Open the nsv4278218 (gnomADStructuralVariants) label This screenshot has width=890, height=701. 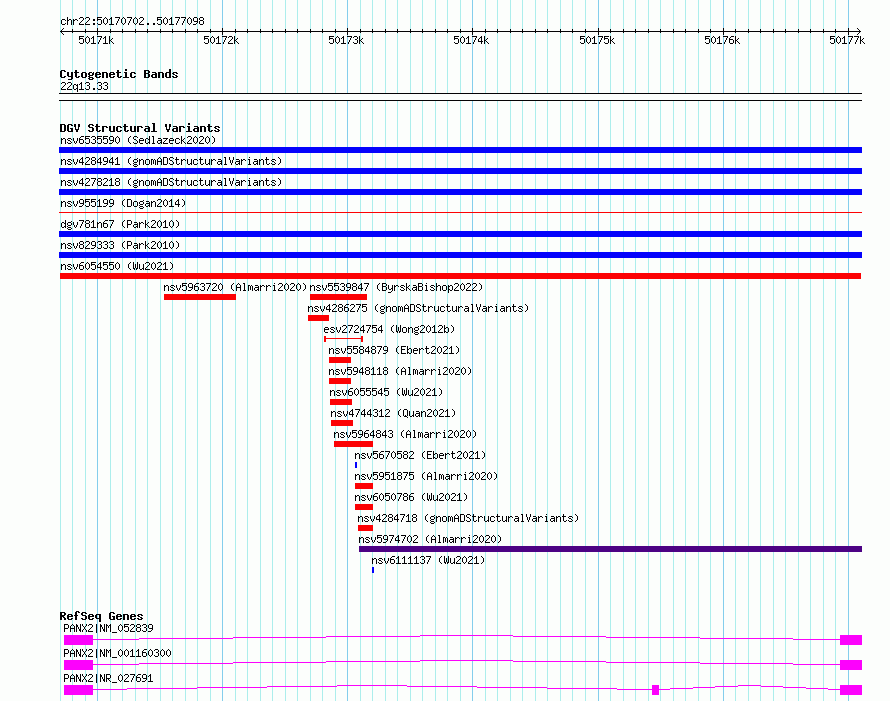(171, 182)
